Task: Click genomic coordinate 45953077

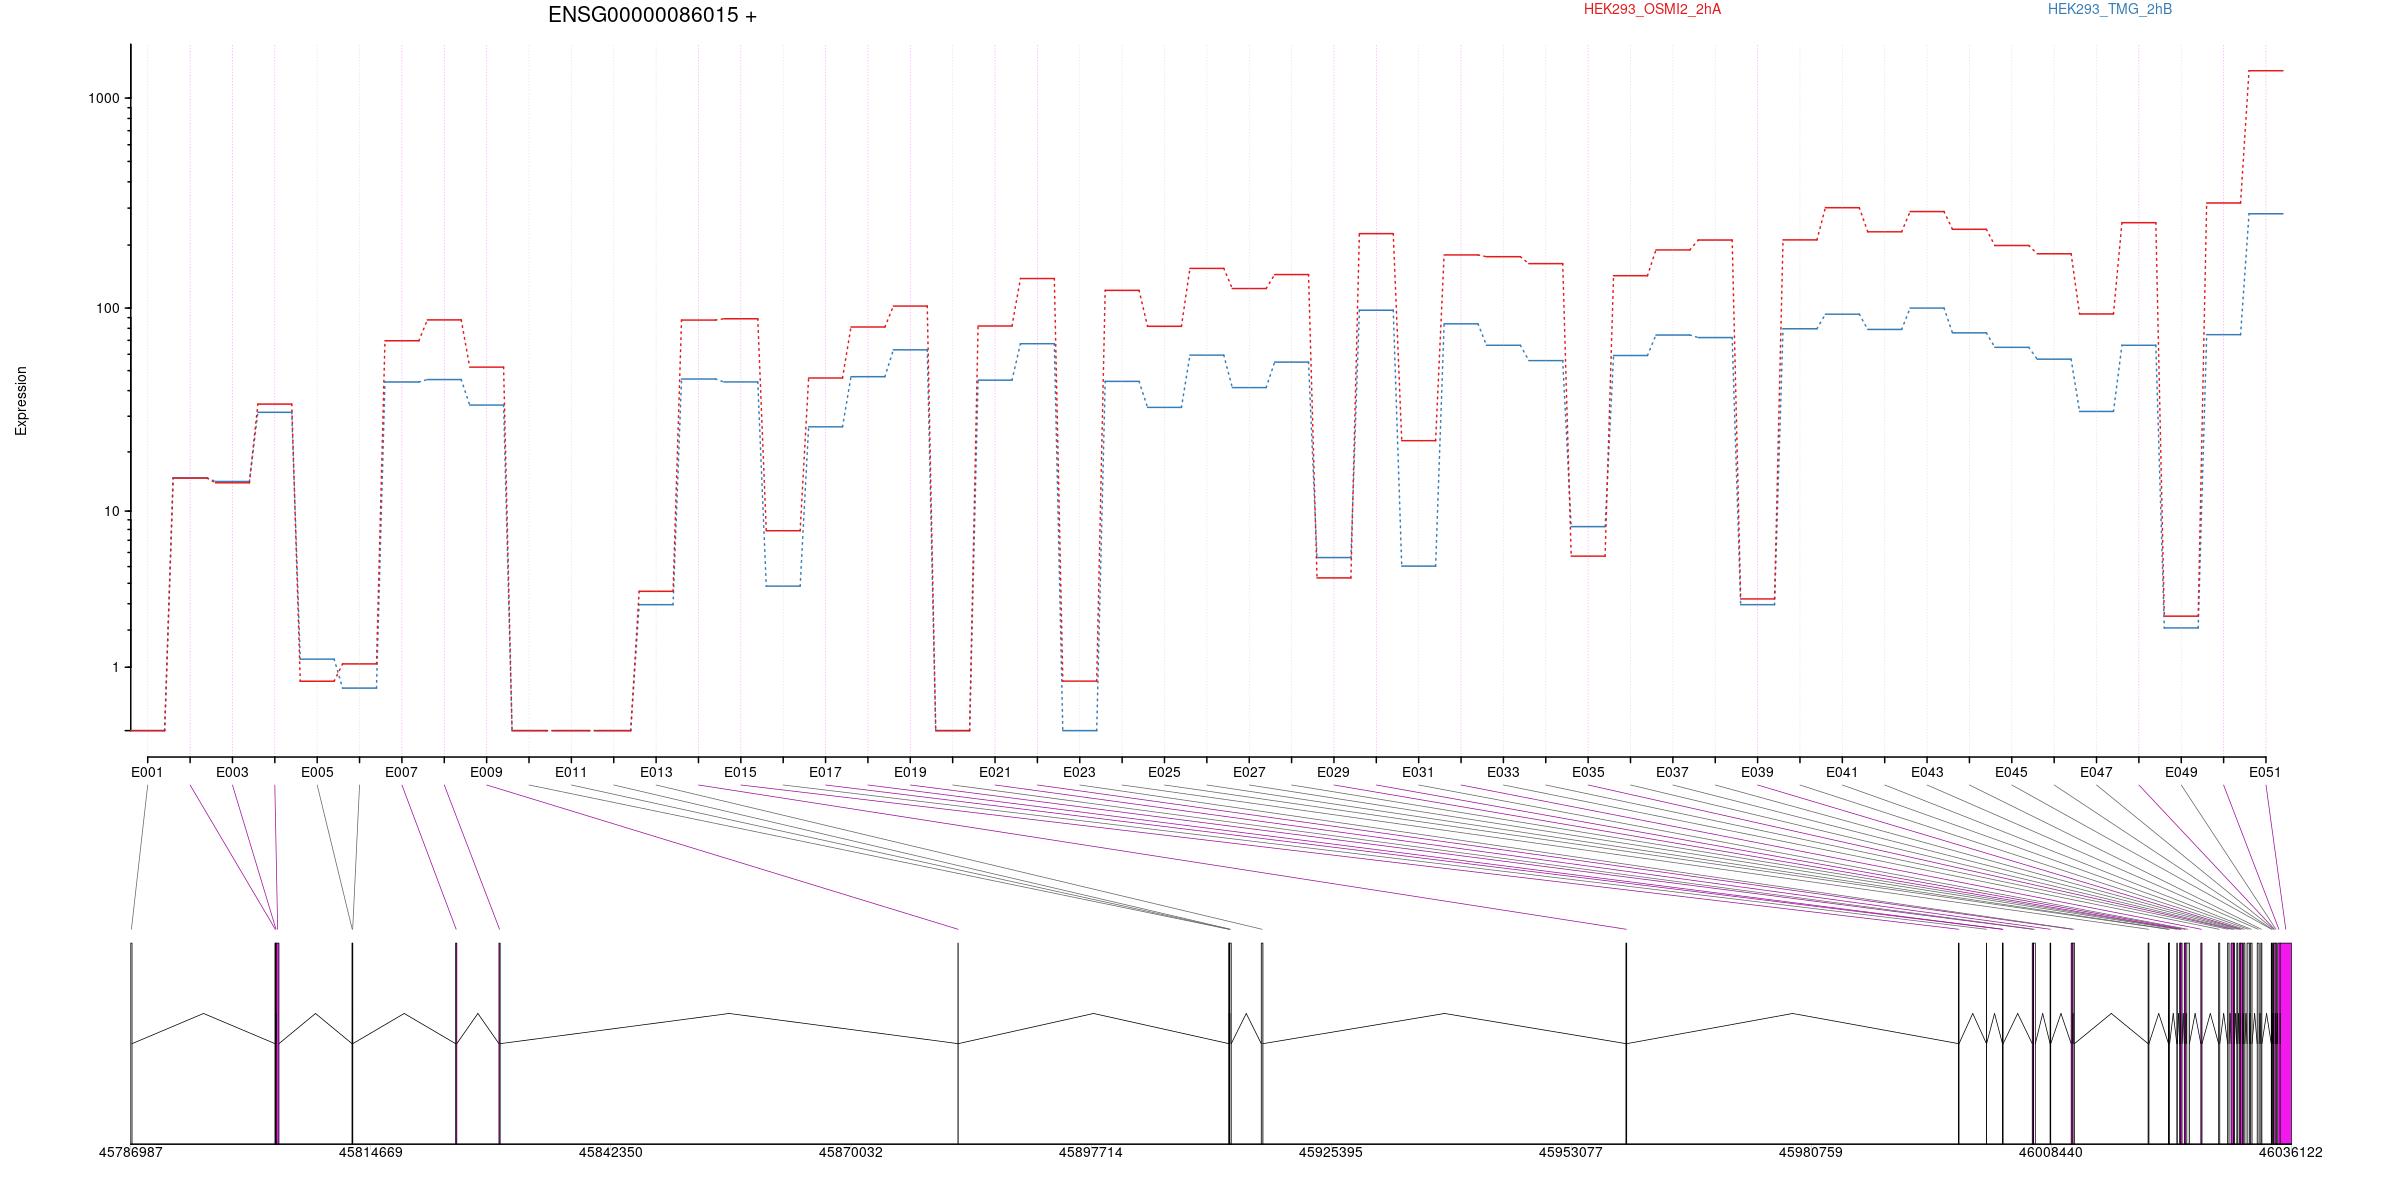Action: [1571, 1152]
